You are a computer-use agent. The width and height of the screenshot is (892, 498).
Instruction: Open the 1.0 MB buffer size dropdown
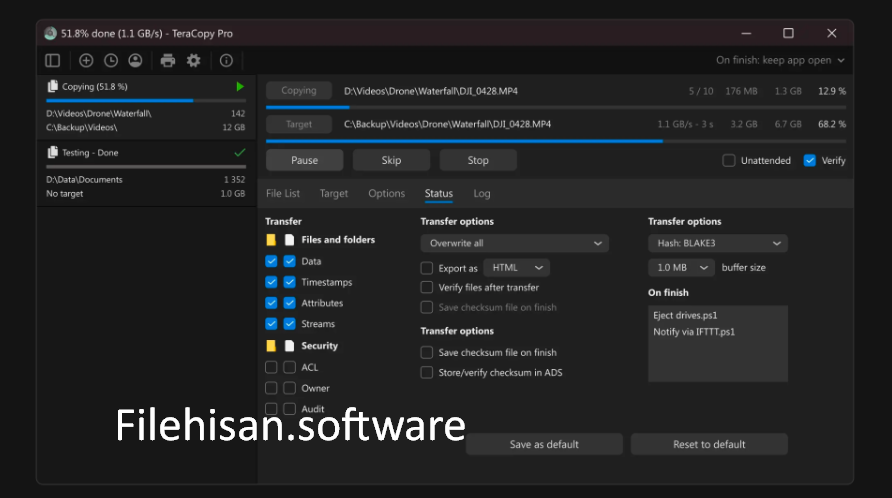[681, 268]
